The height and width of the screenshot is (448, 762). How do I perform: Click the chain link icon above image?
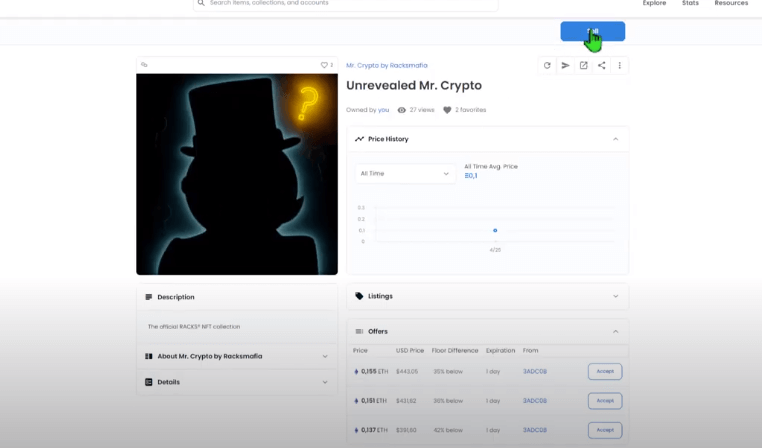pos(144,65)
